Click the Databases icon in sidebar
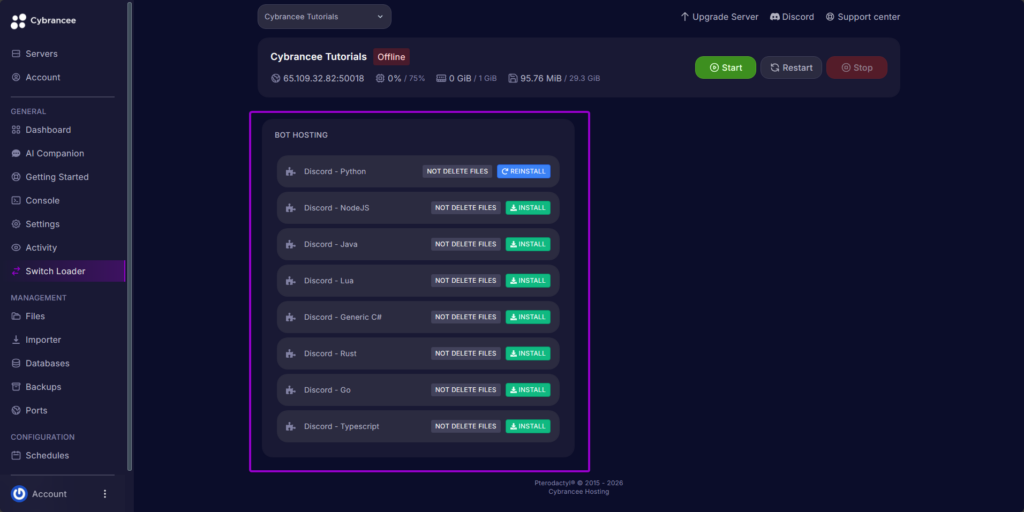 (x=16, y=363)
